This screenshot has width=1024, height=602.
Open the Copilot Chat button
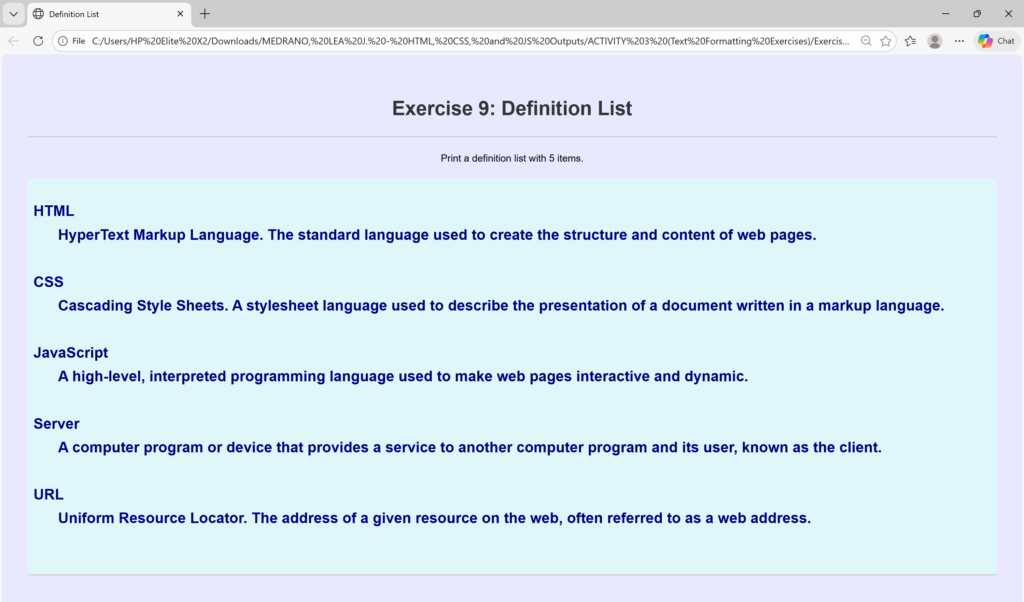point(996,41)
